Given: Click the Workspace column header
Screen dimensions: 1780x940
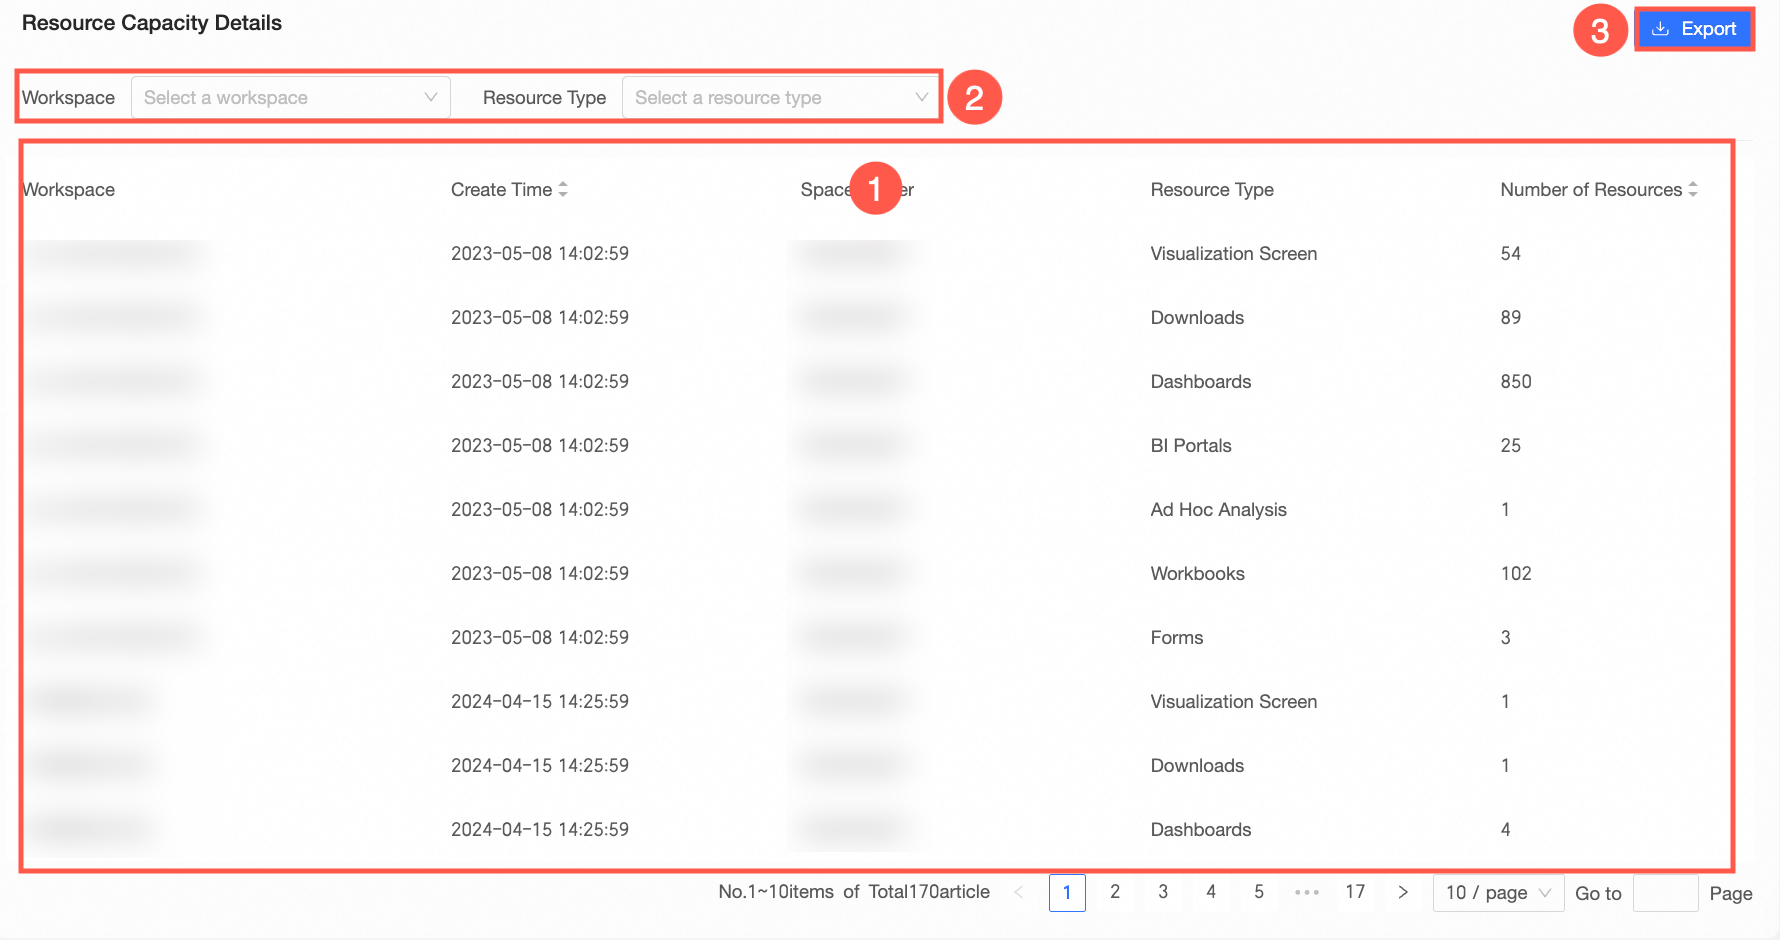Looking at the screenshot, I should (68, 190).
